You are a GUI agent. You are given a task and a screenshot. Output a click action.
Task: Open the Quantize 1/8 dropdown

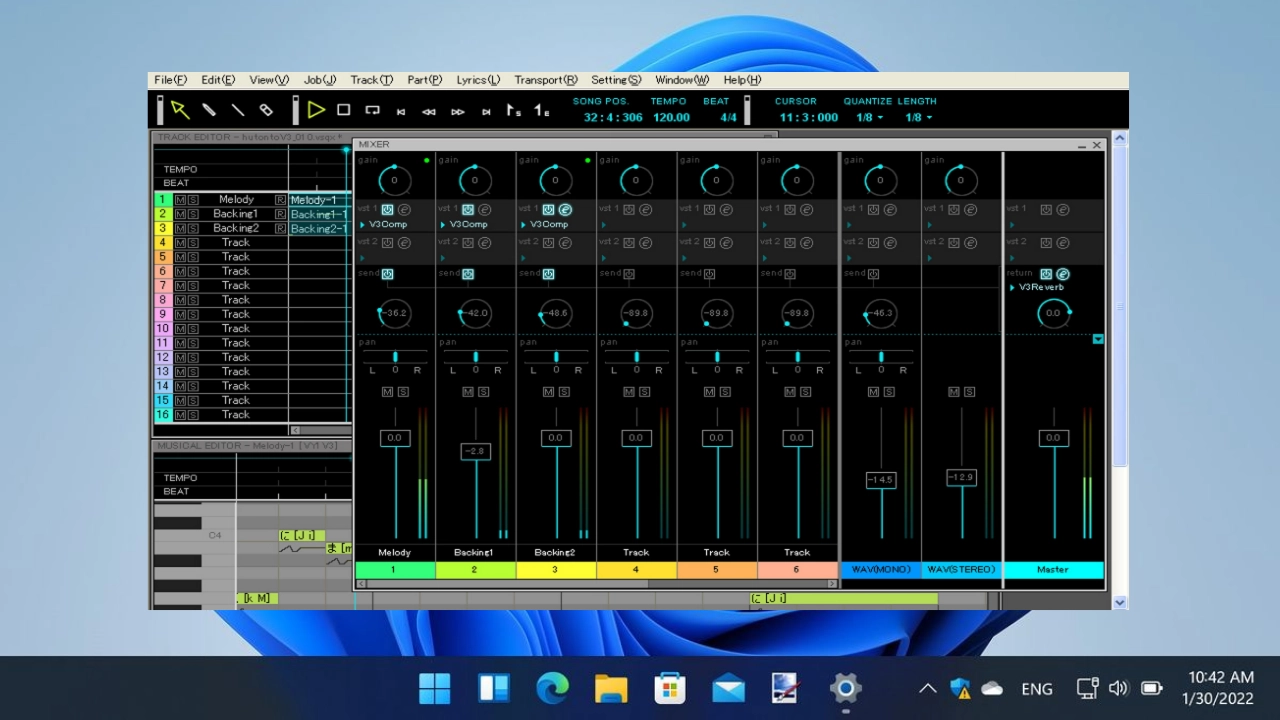[870, 118]
